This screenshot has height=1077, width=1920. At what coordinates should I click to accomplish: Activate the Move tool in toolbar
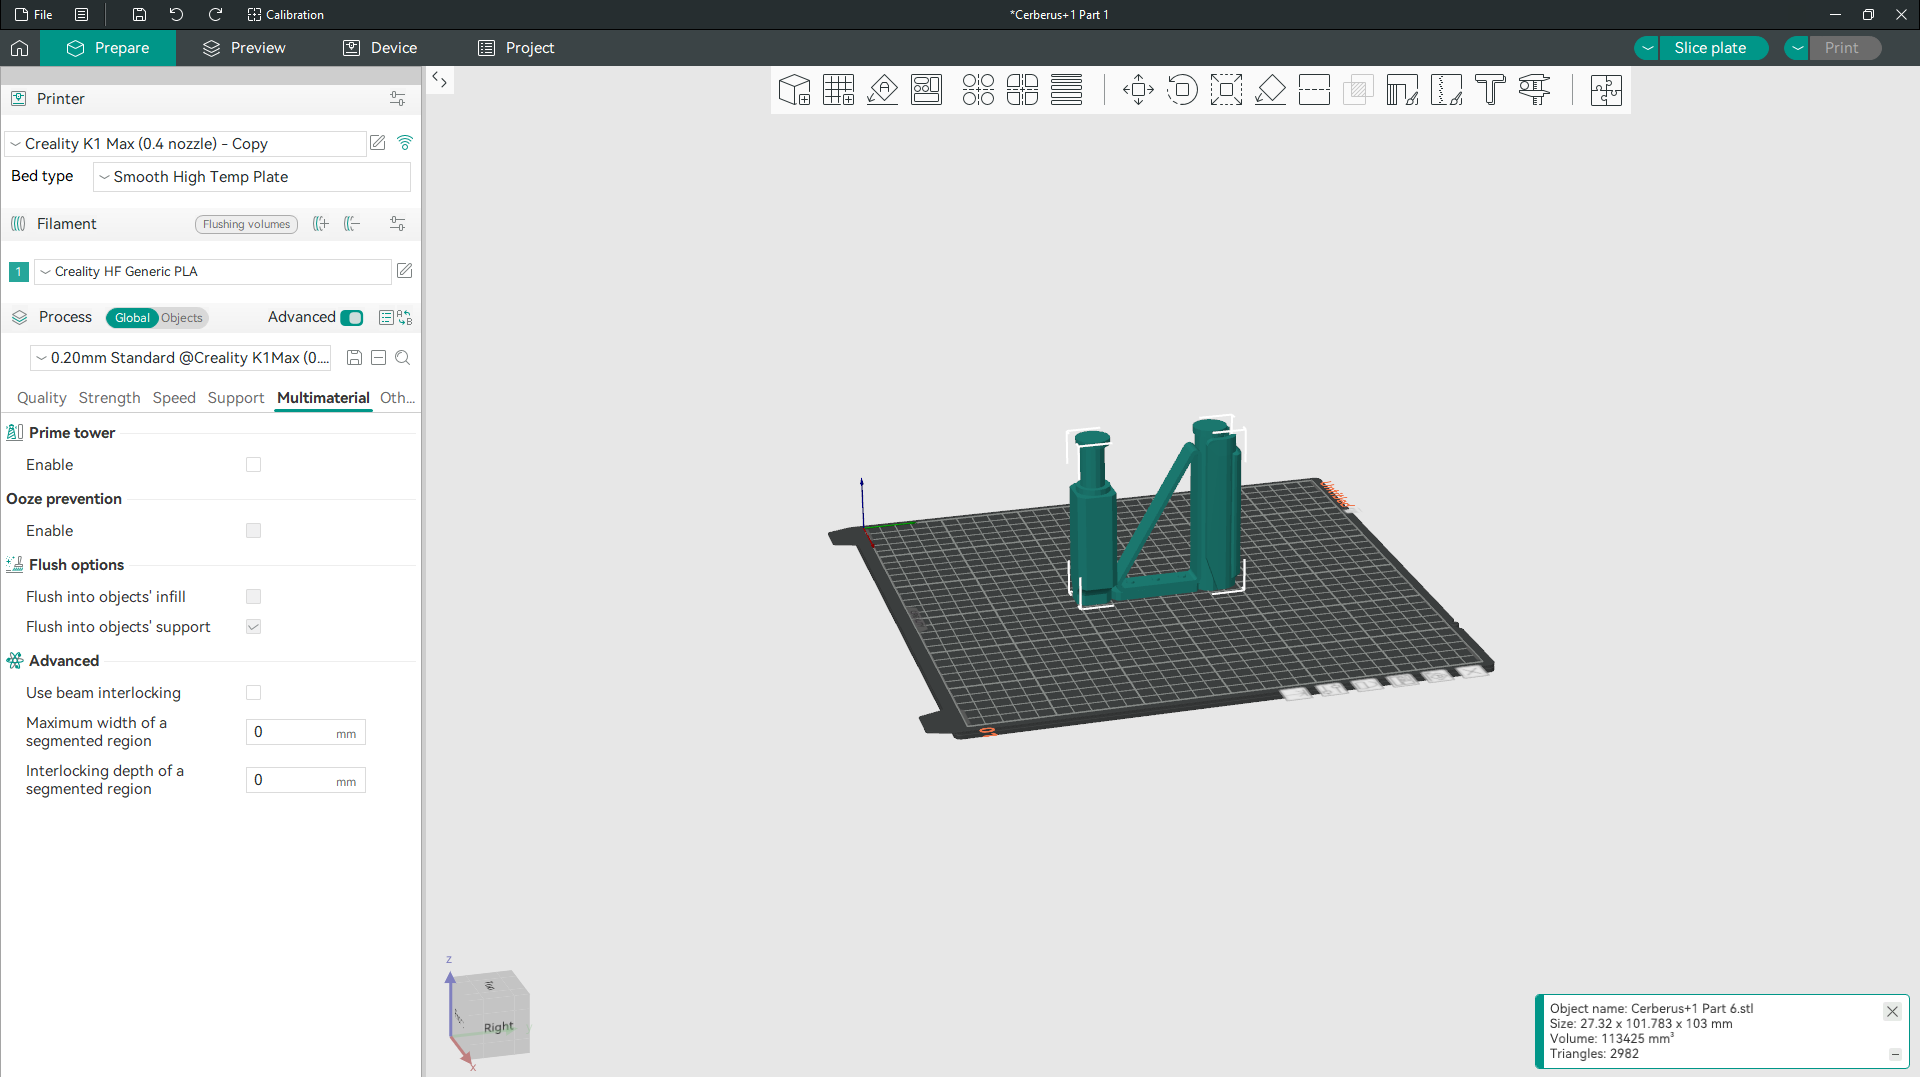1138,90
